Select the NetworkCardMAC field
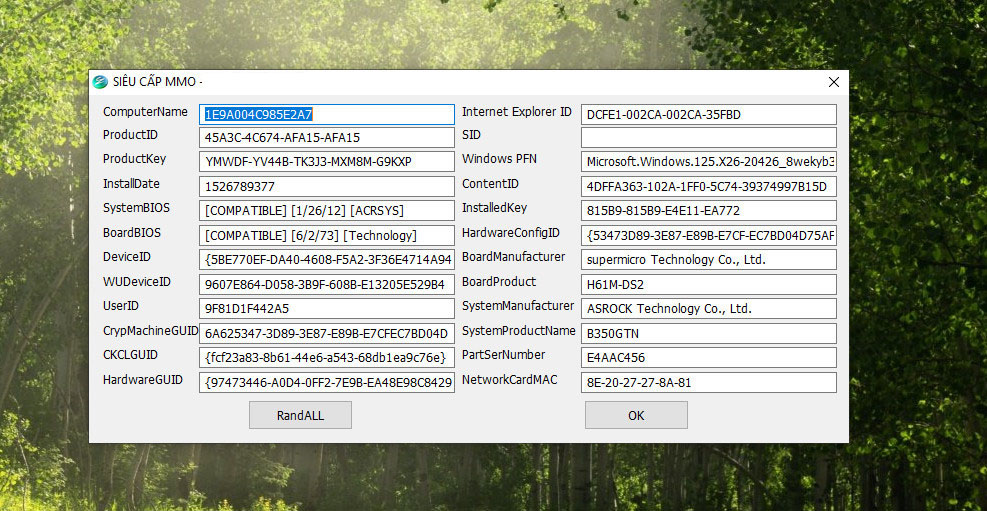 [709, 382]
